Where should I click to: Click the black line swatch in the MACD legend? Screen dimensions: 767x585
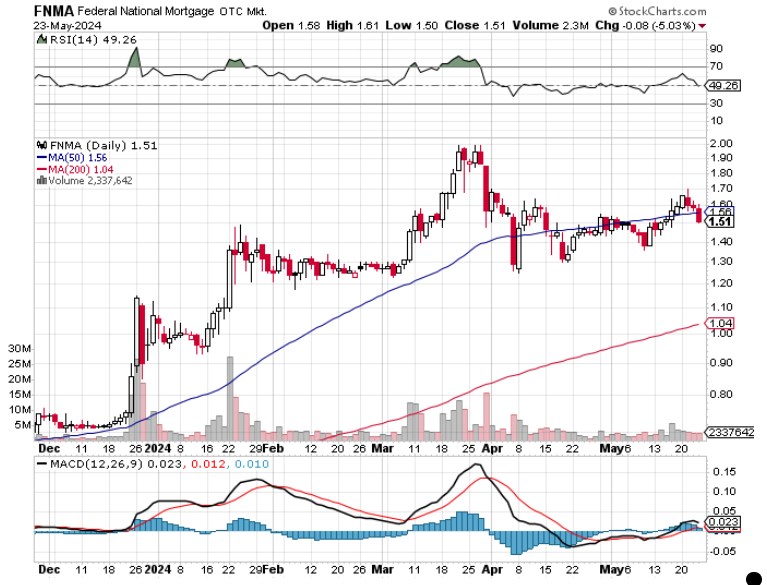click(x=42, y=463)
